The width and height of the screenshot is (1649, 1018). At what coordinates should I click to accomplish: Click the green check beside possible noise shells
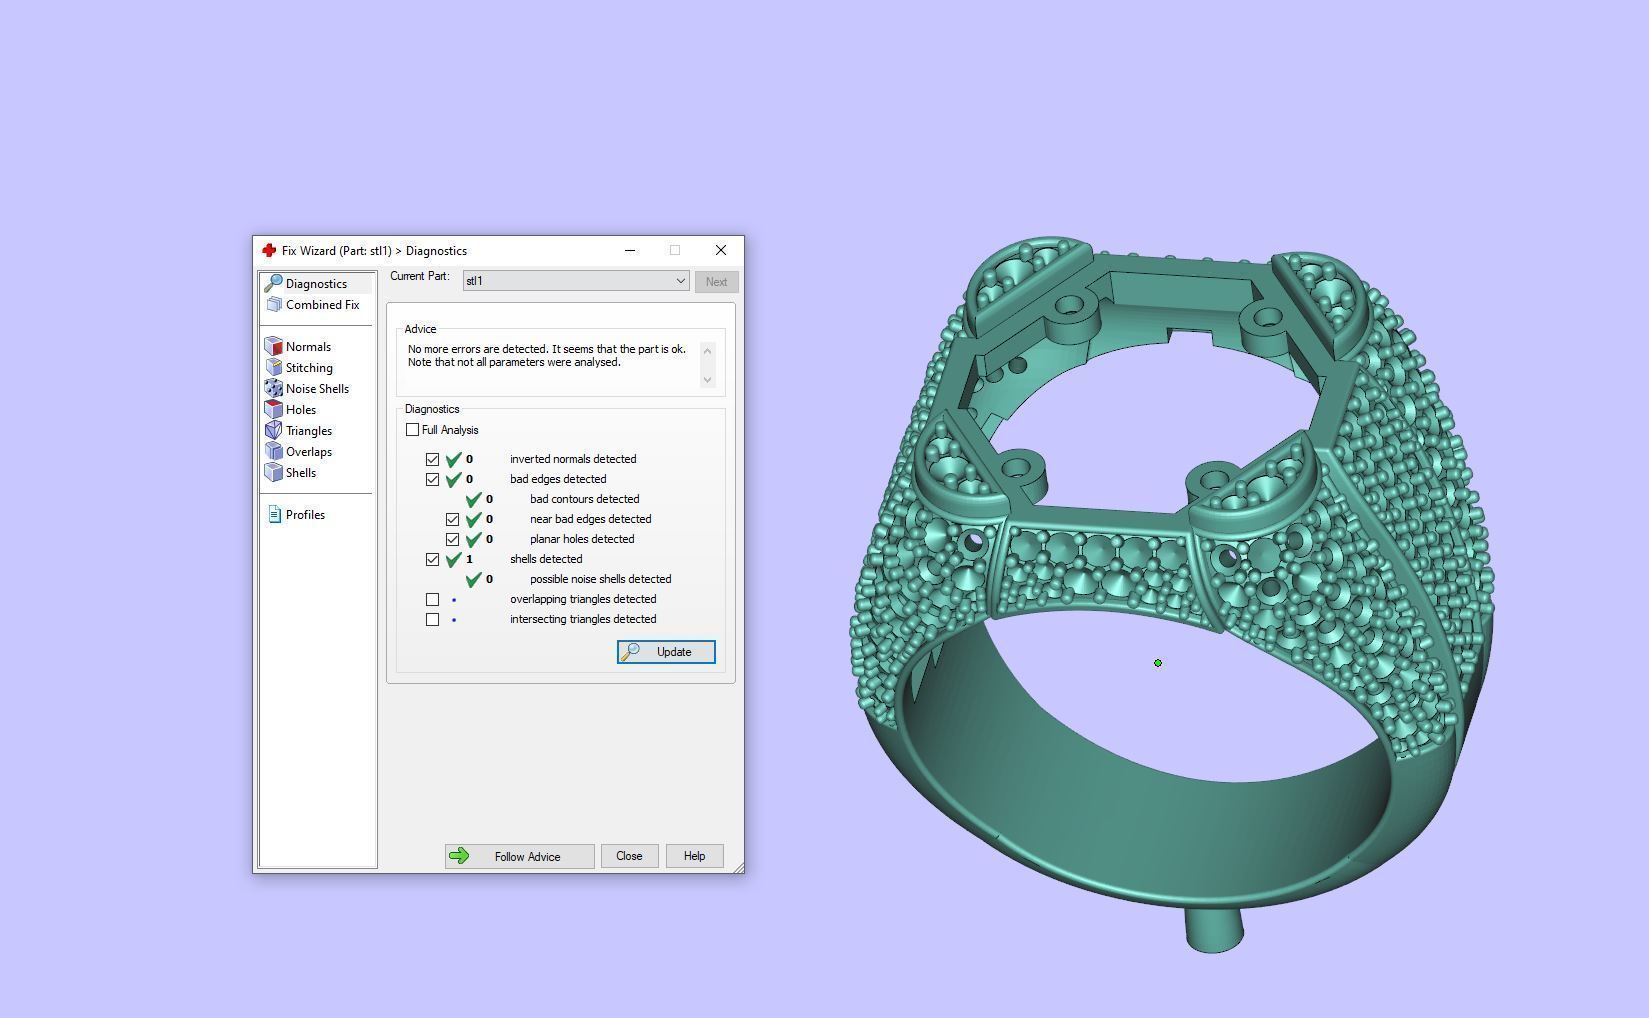474,579
